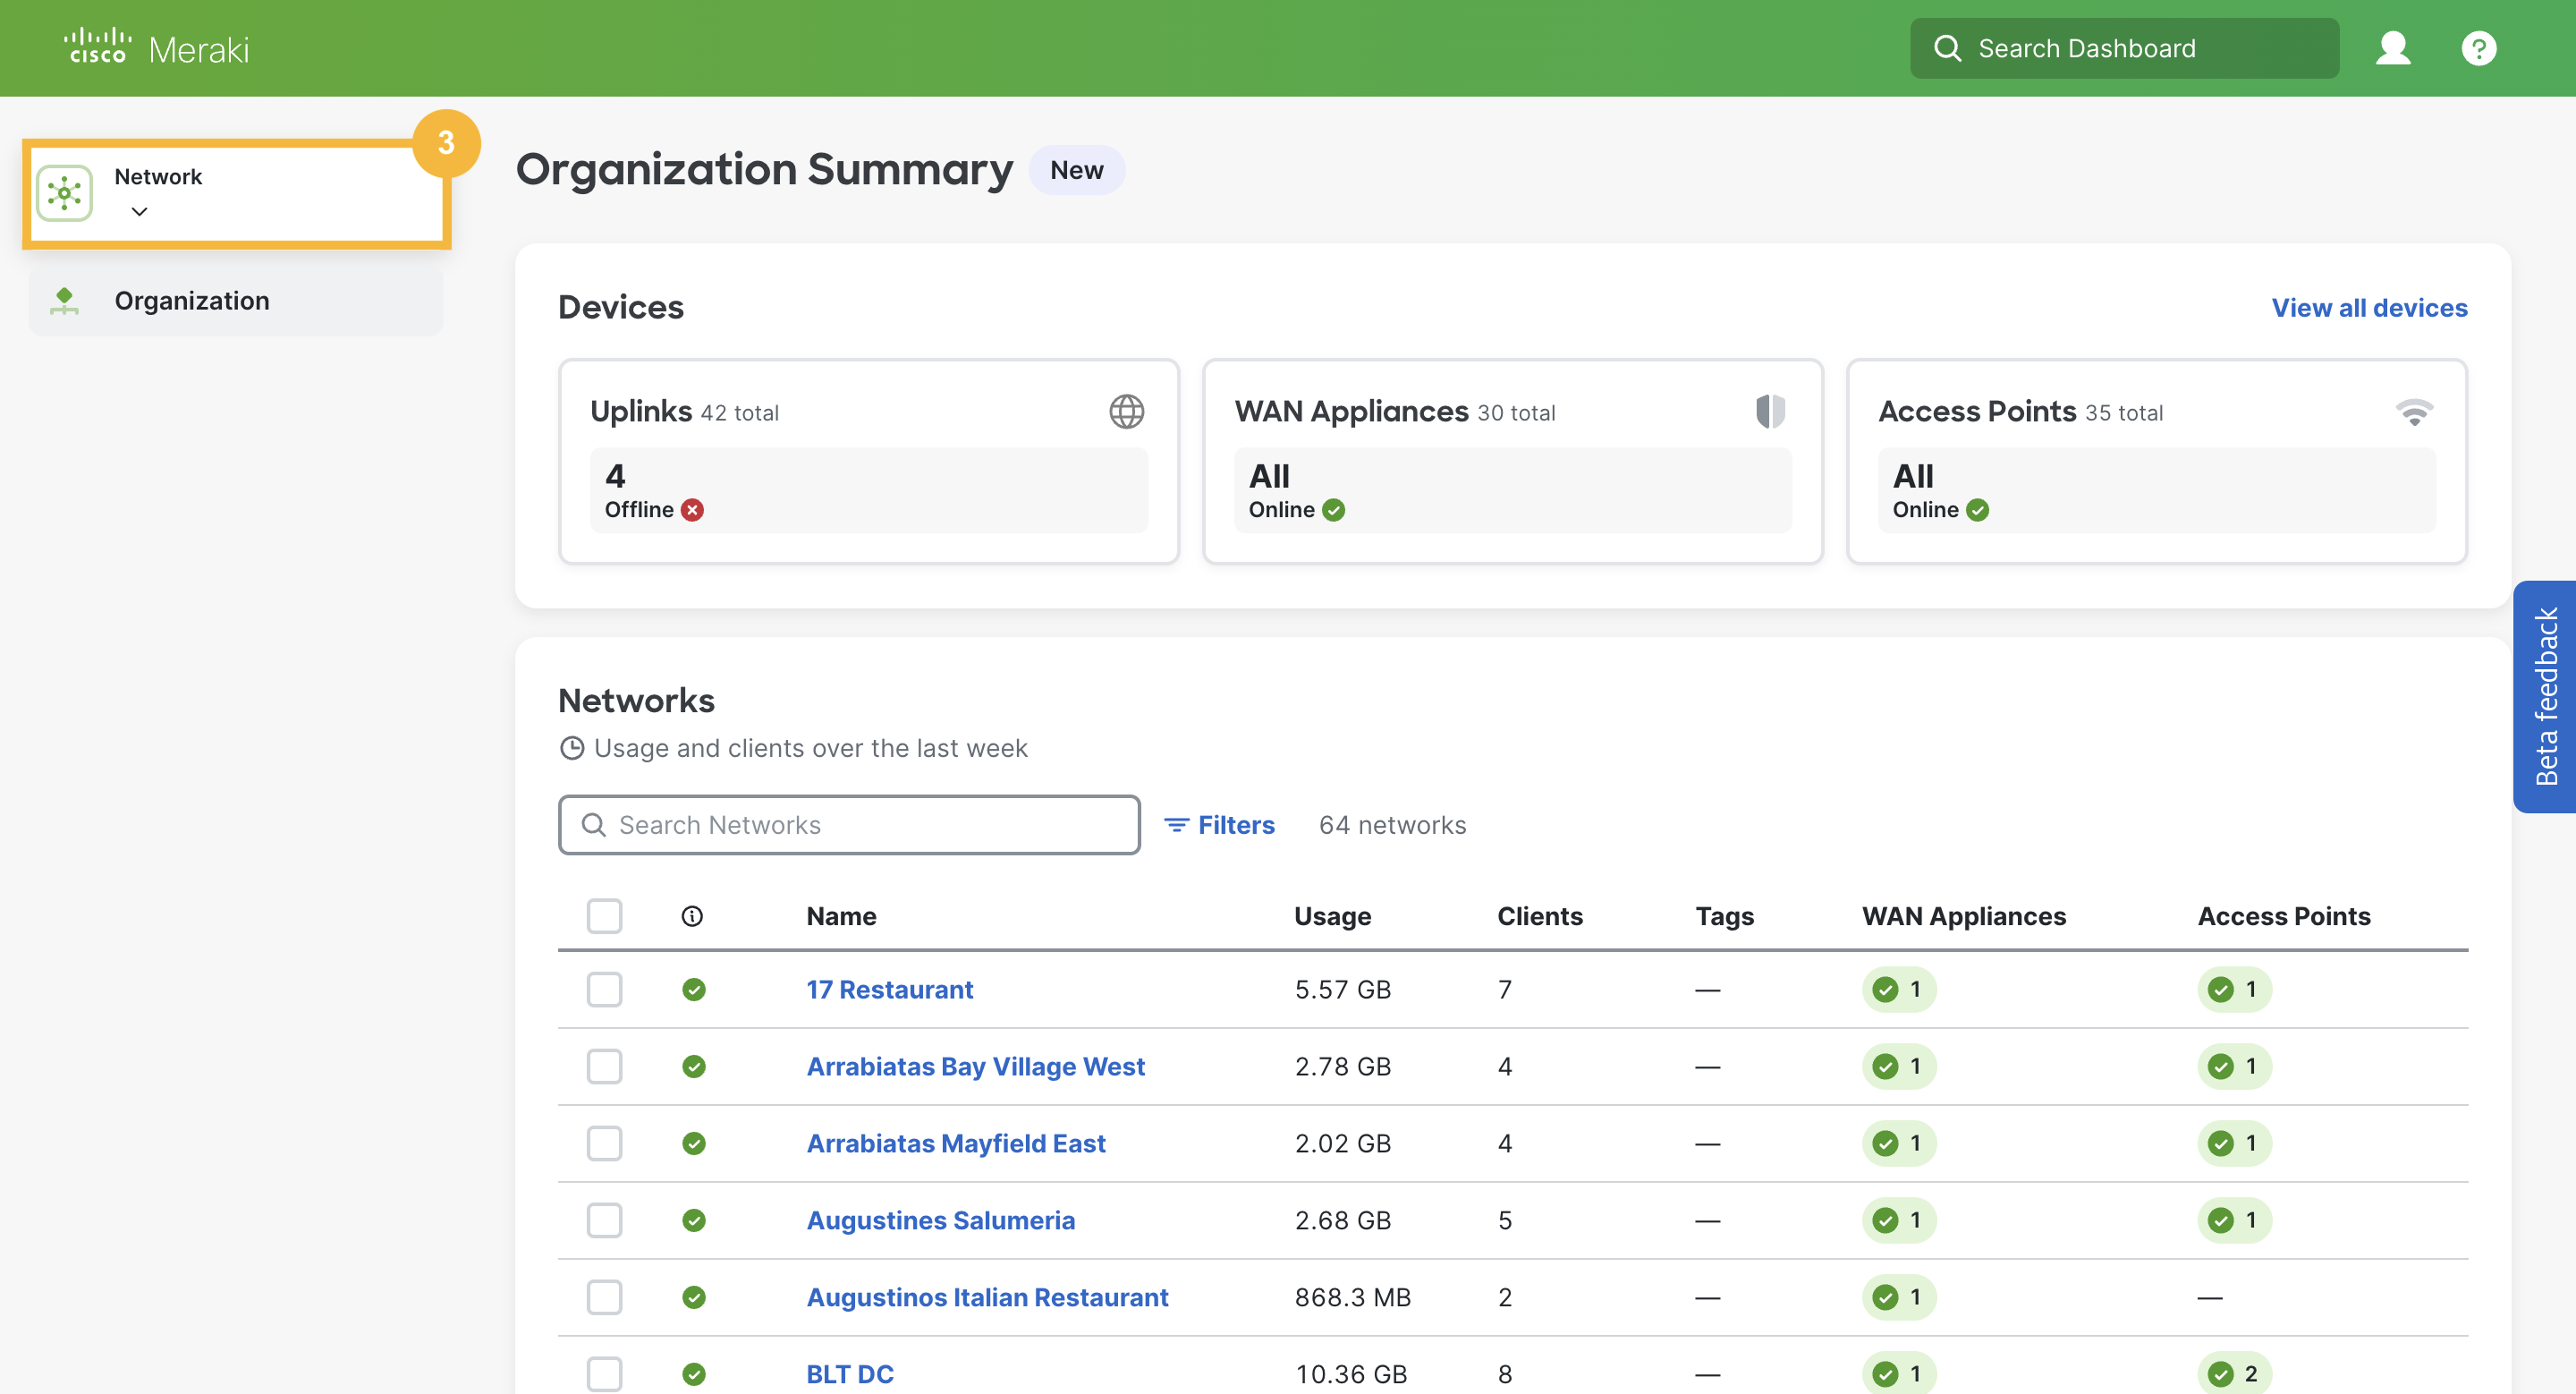The height and width of the screenshot is (1394, 2576).
Task: Click the green online checkmark for 17 Restaurant WAN
Action: click(1885, 989)
